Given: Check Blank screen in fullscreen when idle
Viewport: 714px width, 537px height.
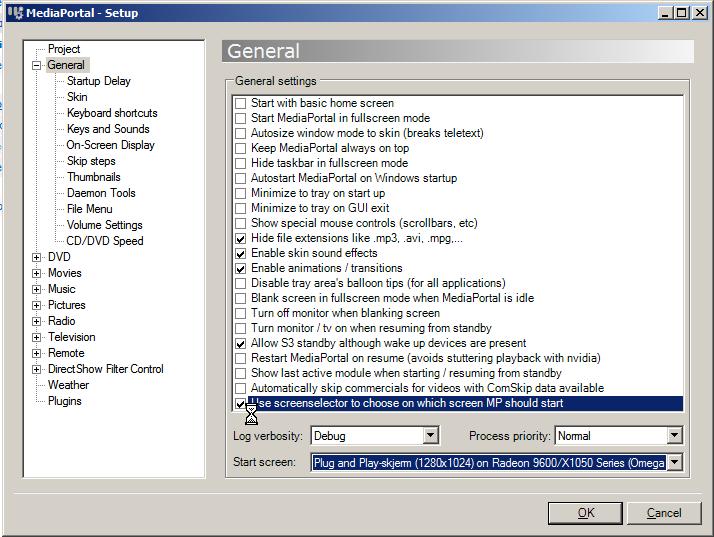Looking at the screenshot, I should (x=240, y=298).
